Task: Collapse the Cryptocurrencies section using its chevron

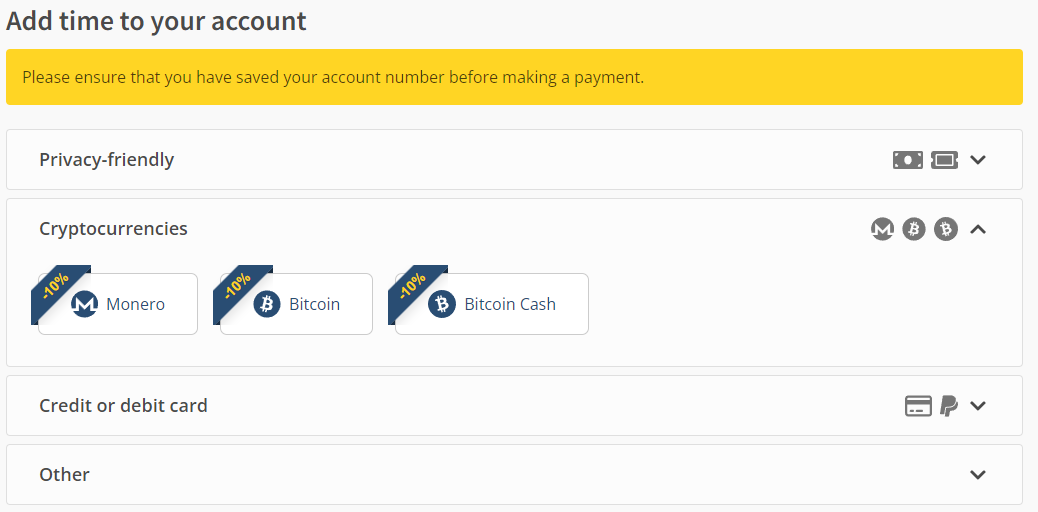Action: tap(978, 229)
